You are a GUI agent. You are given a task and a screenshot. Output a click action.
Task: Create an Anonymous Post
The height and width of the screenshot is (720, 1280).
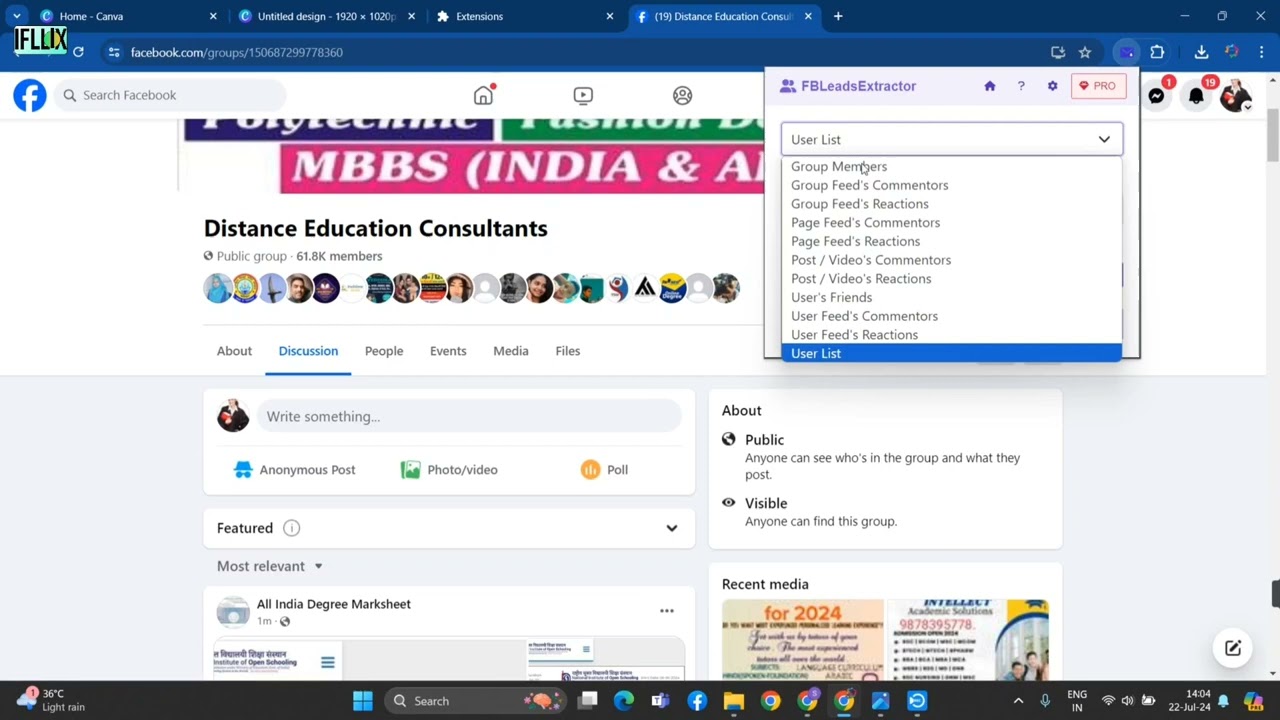[294, 470]
